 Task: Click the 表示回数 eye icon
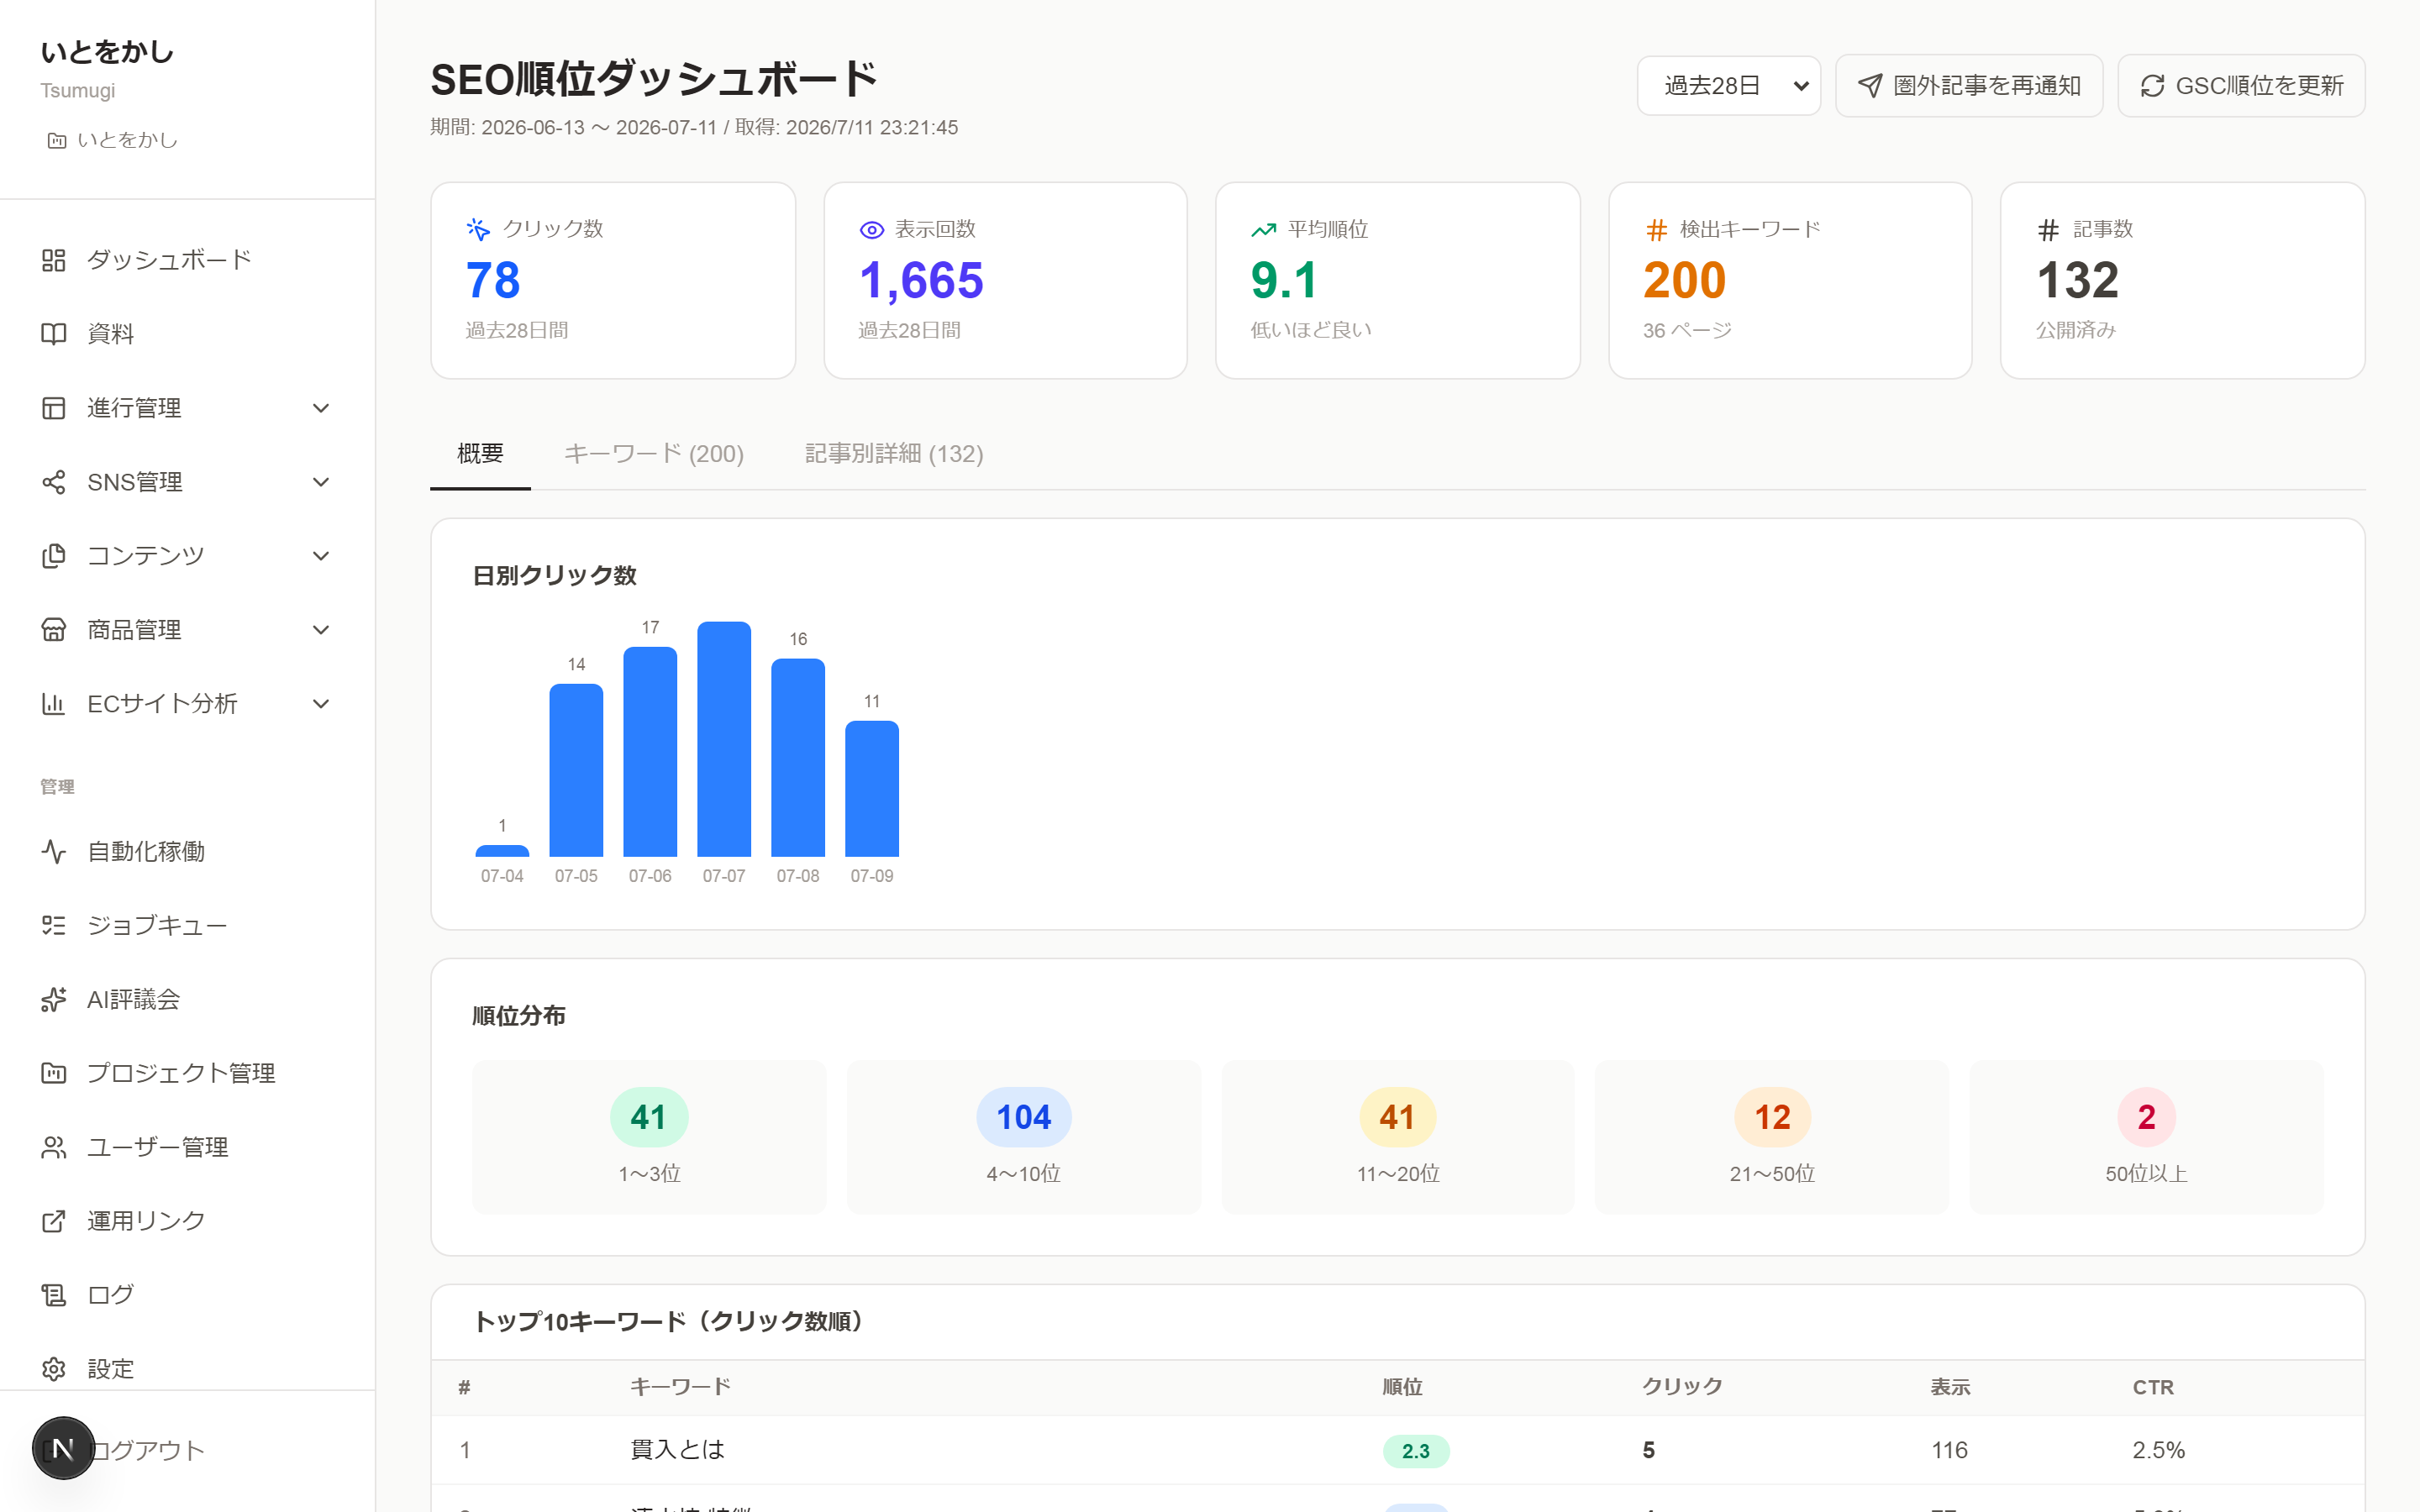[871, 230]
